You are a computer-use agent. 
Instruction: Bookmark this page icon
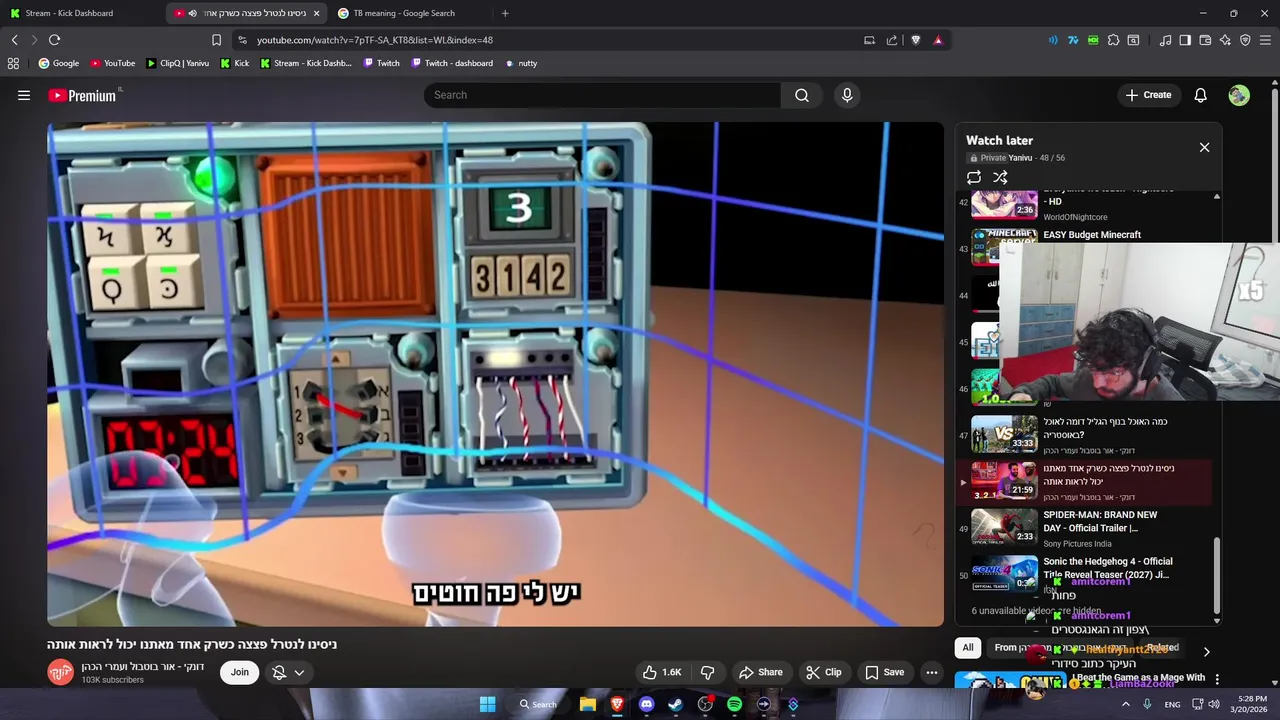pyautogui.click(x=216, y=40)
